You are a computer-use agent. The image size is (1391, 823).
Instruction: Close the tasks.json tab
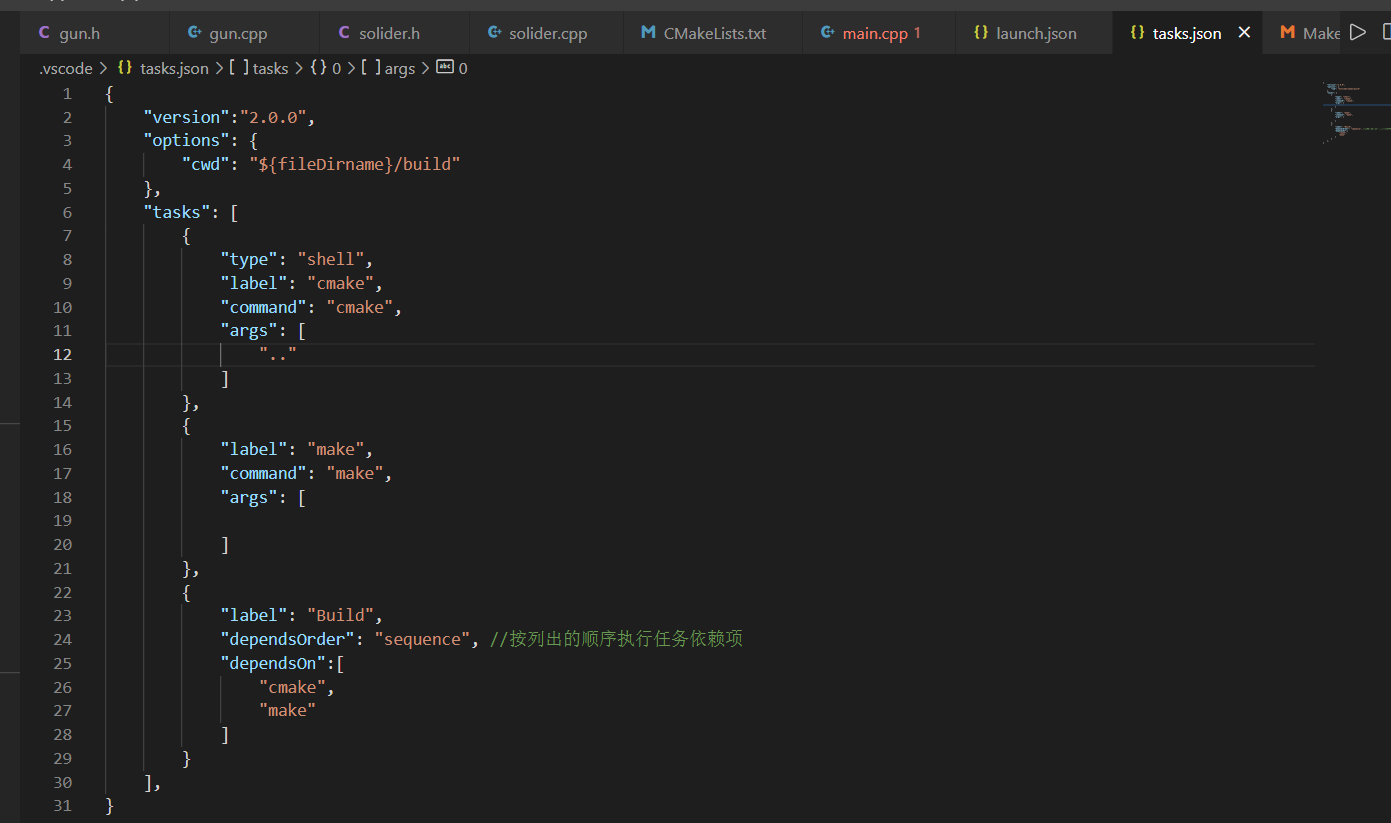pos(1244,33)
